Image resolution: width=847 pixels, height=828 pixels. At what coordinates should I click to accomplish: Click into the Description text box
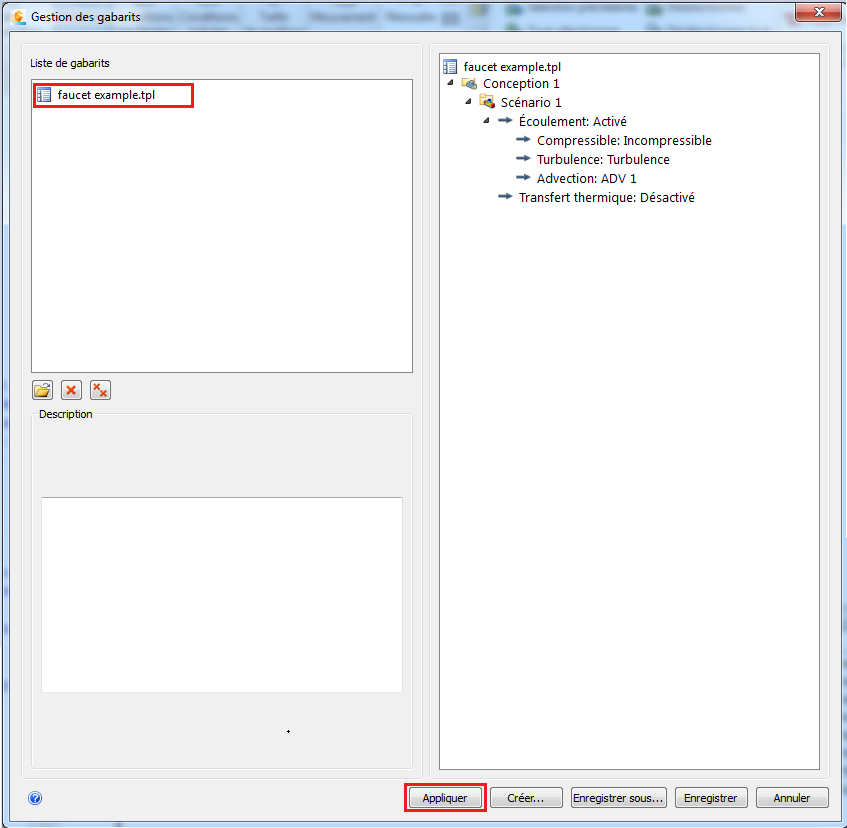point(222,595)
